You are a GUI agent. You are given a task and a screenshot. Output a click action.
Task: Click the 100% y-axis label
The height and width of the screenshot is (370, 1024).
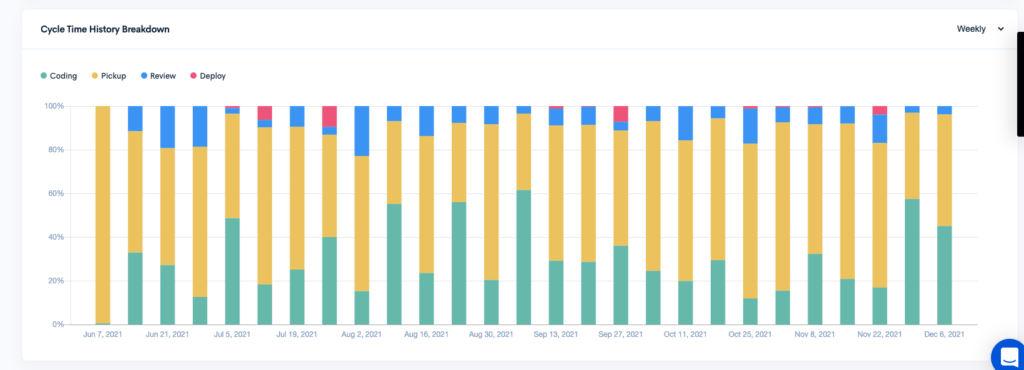click(x=54, y=106)
